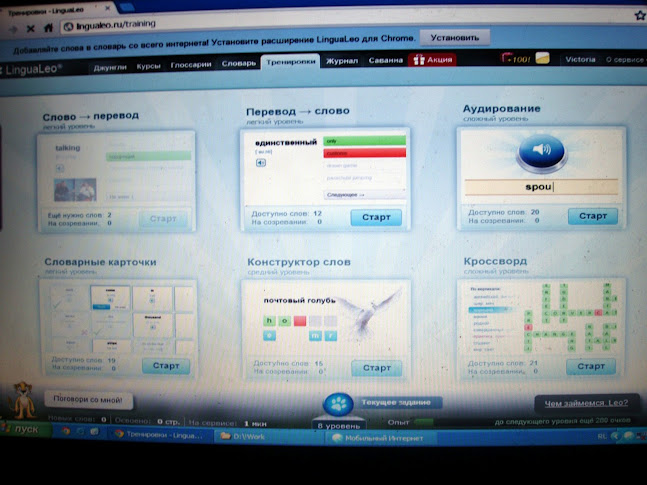The width and height of the screenshot is (647, 485).
Task: Open the Саванна menu item
Action: [x=385, y=60]
